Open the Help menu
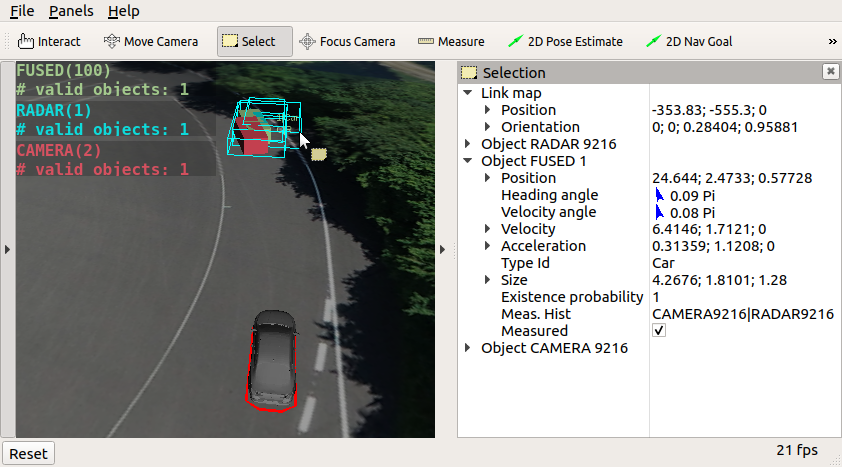 click(124, 11)
